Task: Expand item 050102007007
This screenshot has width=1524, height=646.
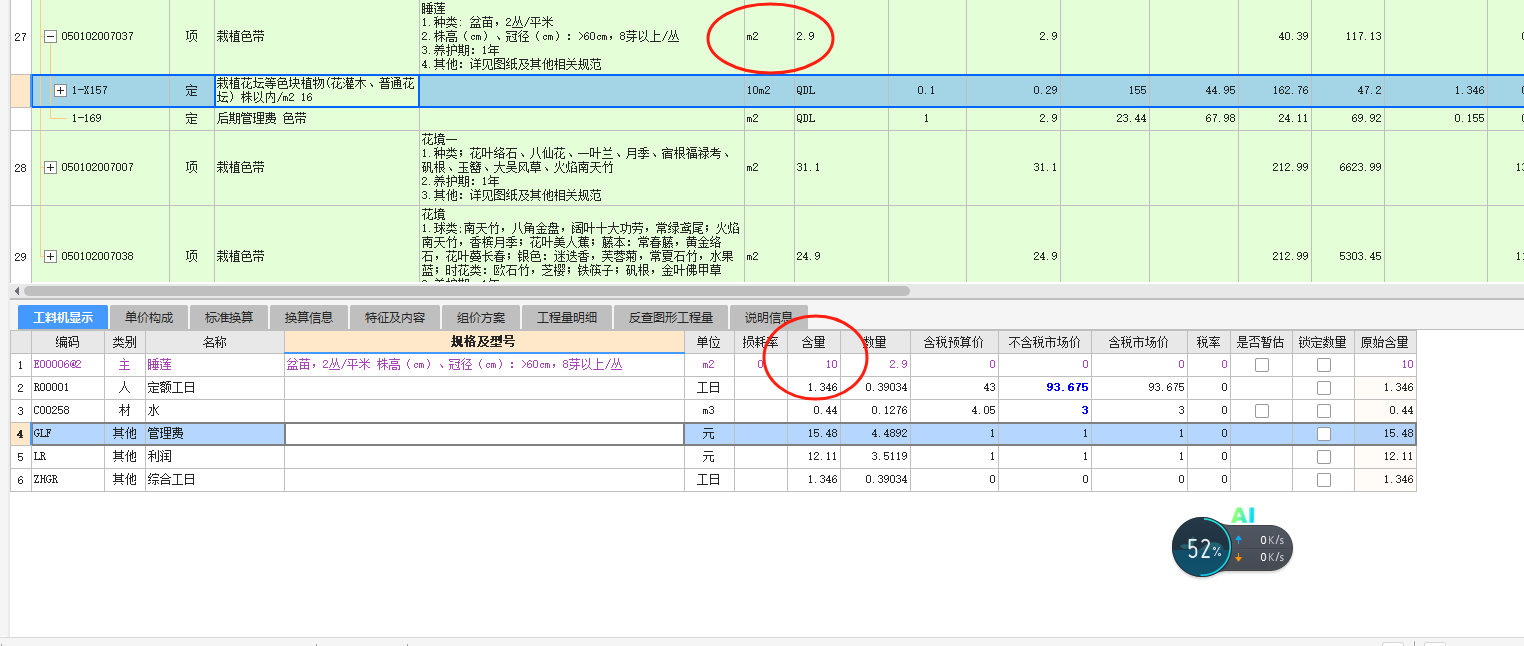Action: click(50, 167)
